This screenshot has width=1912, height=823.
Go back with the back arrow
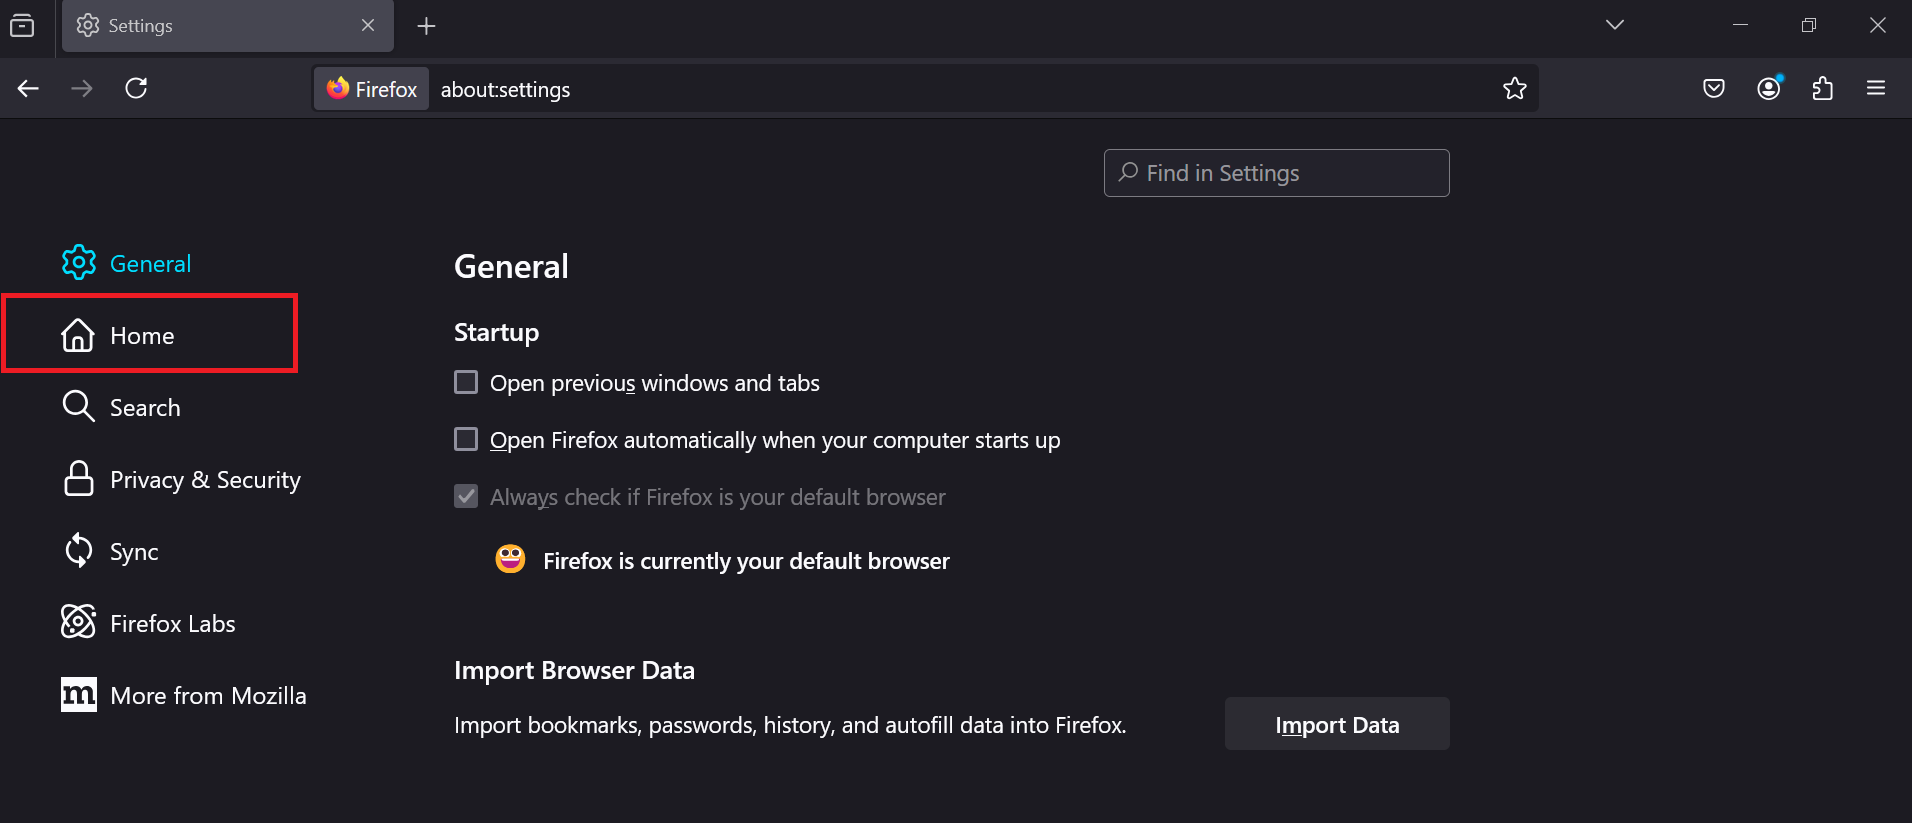tap(28, 89)
